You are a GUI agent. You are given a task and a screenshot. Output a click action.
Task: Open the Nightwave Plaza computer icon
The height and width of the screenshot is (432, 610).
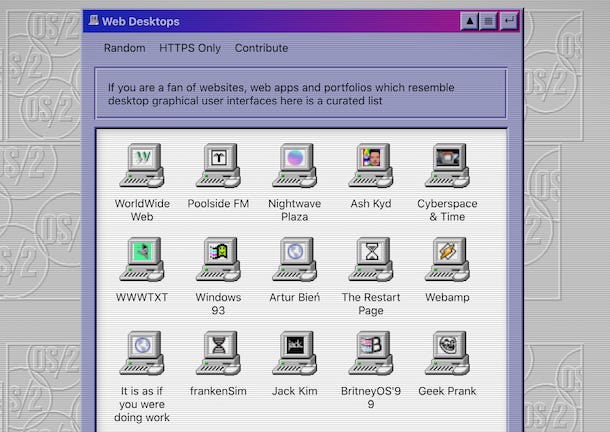click(x=294, y=165)
